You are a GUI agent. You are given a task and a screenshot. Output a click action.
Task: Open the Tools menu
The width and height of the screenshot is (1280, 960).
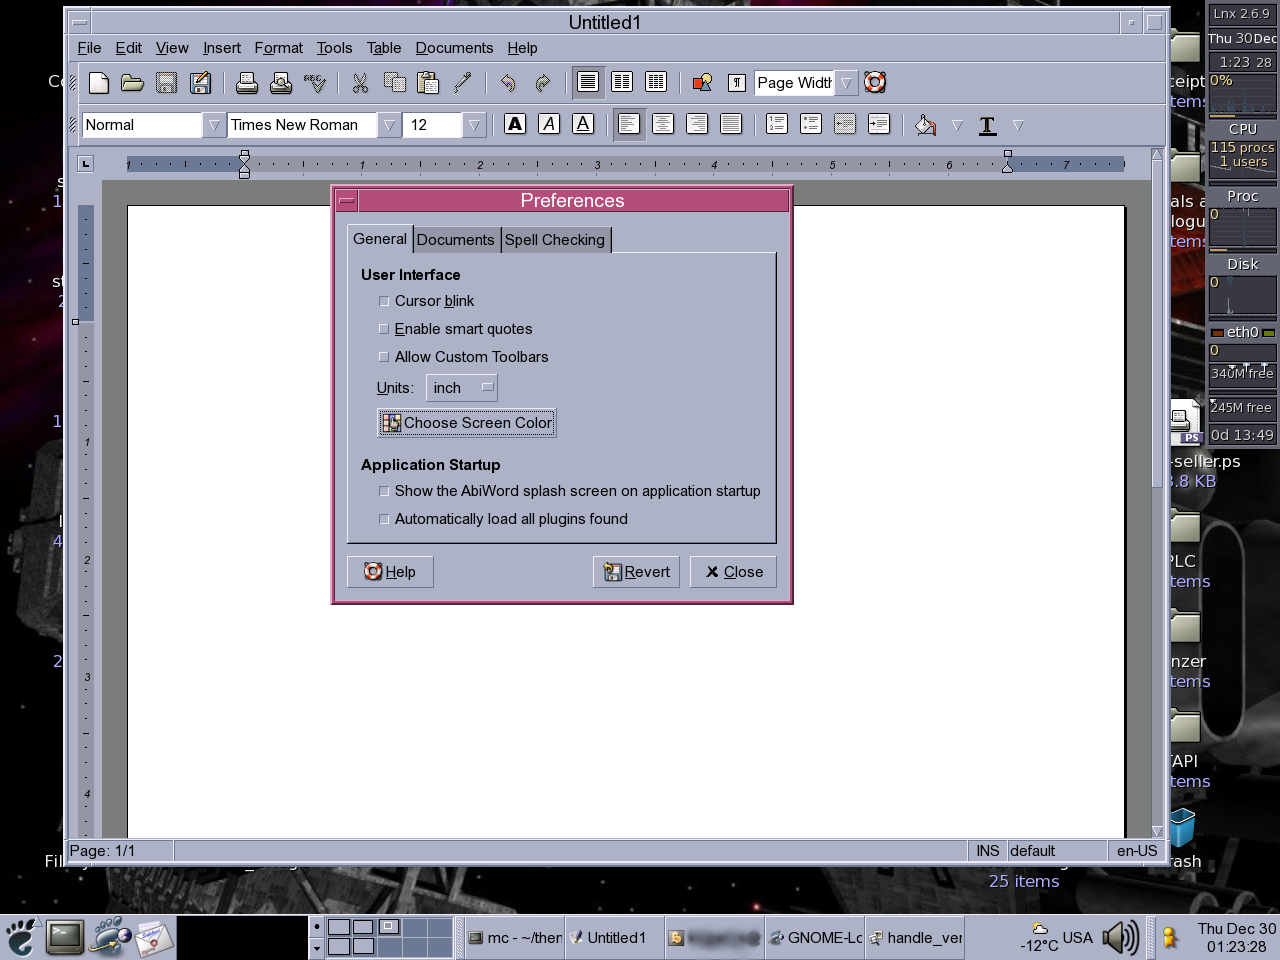334,48
